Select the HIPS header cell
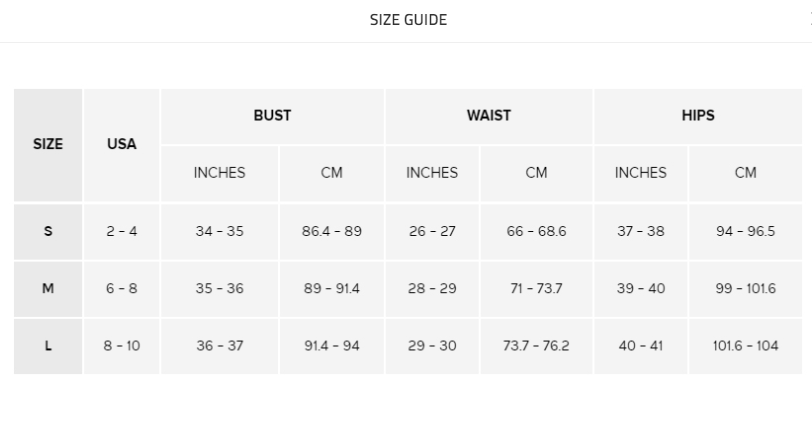This screenshot has height=425, width=812. pos(698,116)
